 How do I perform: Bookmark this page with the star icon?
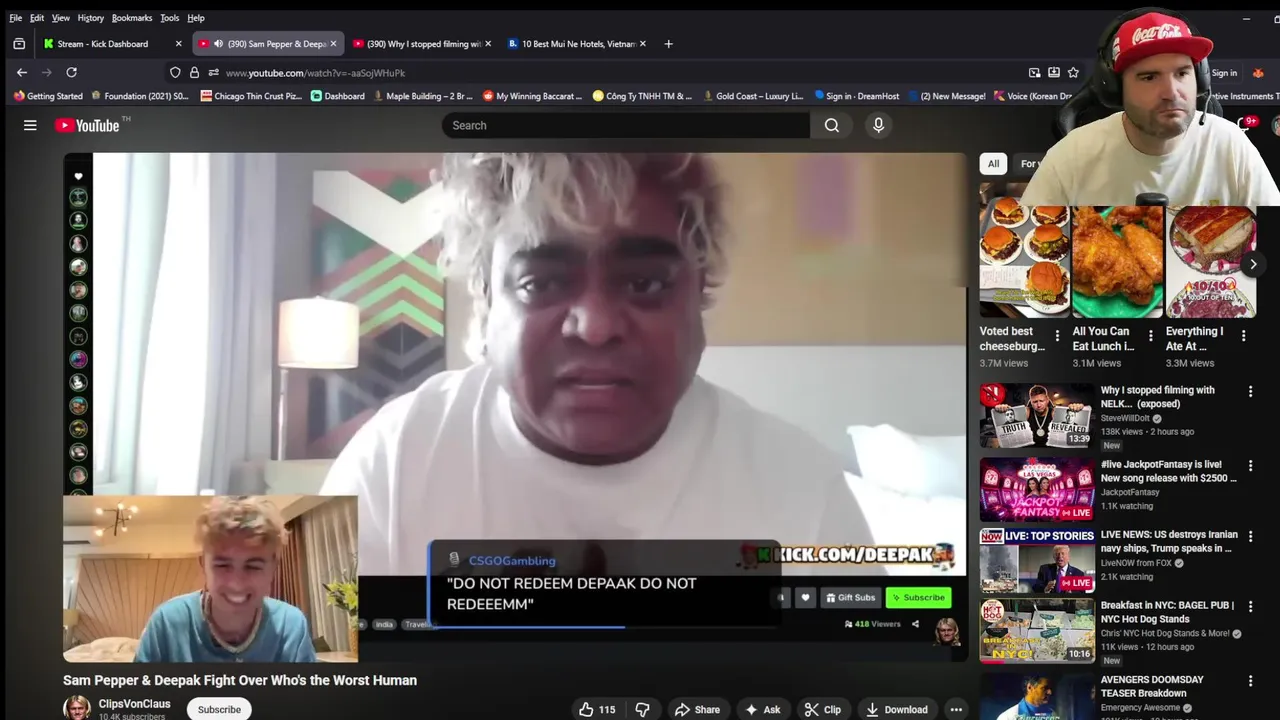pyautogui.click(x=1073, y=72)
